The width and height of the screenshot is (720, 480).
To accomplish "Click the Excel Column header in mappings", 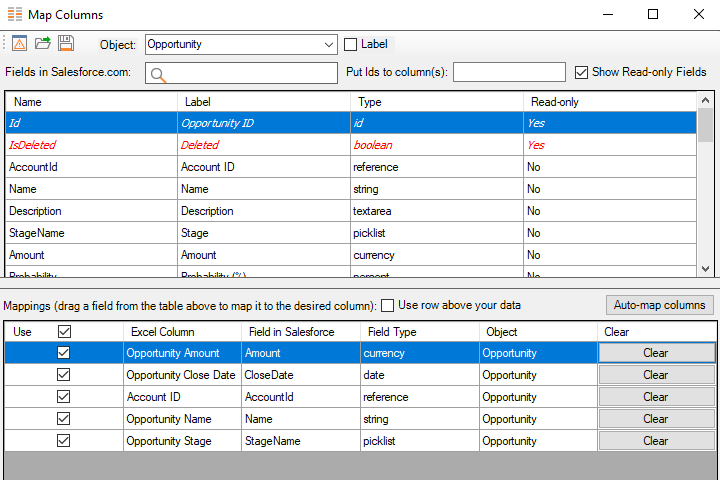I will 182,332.
